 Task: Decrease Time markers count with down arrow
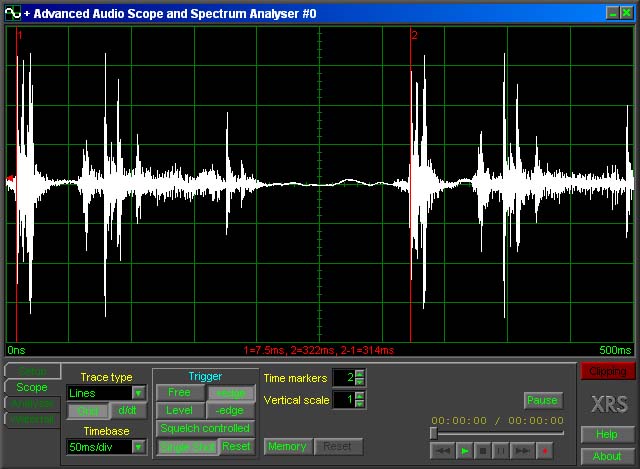point(360,382)
